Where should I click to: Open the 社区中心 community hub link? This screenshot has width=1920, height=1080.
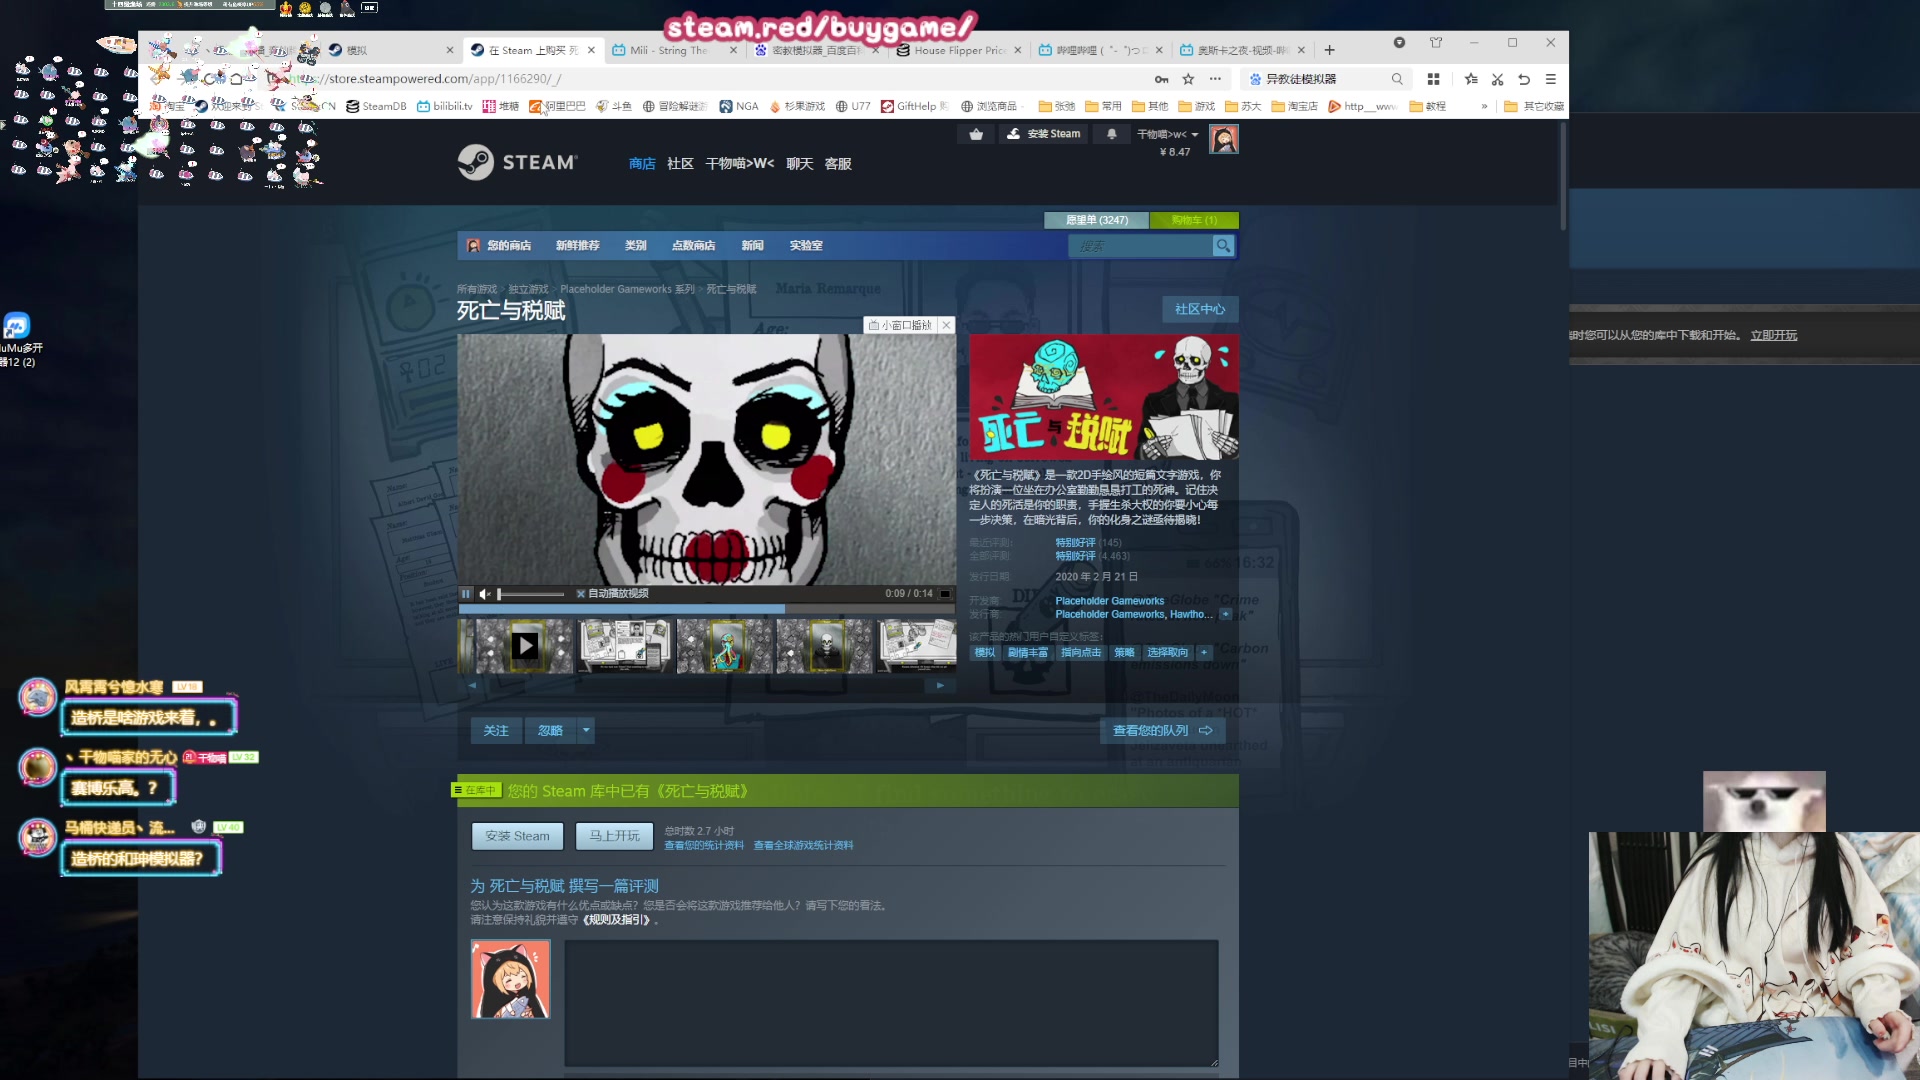click(x=1199, y=310)
